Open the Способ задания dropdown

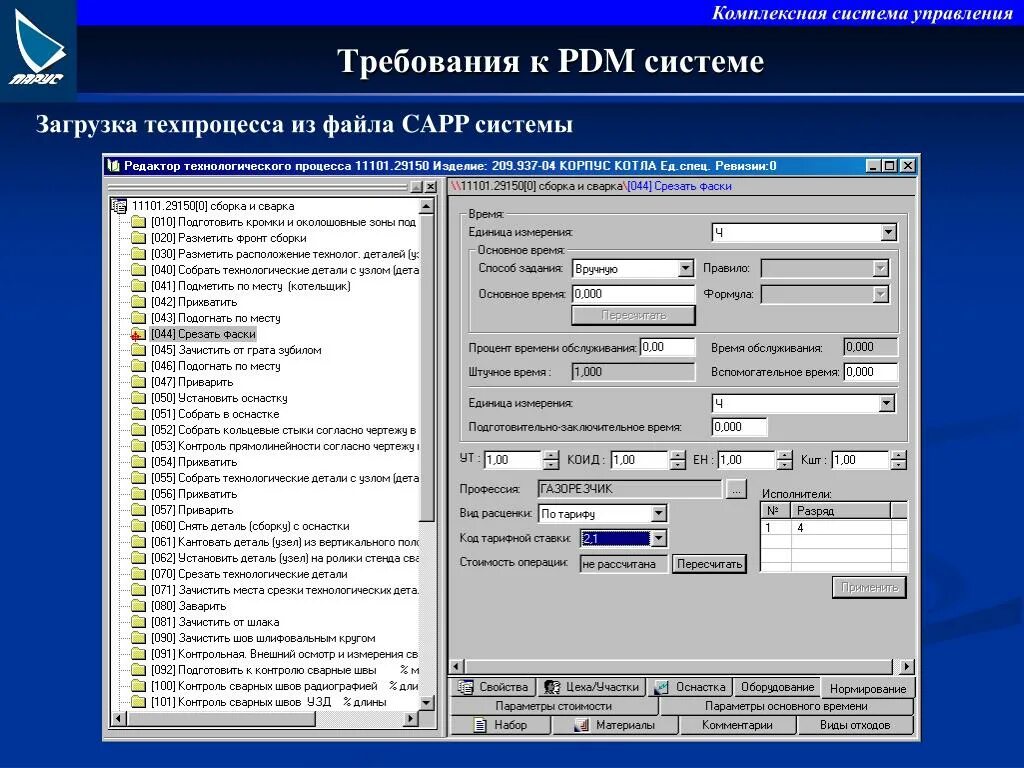[685, 268]
